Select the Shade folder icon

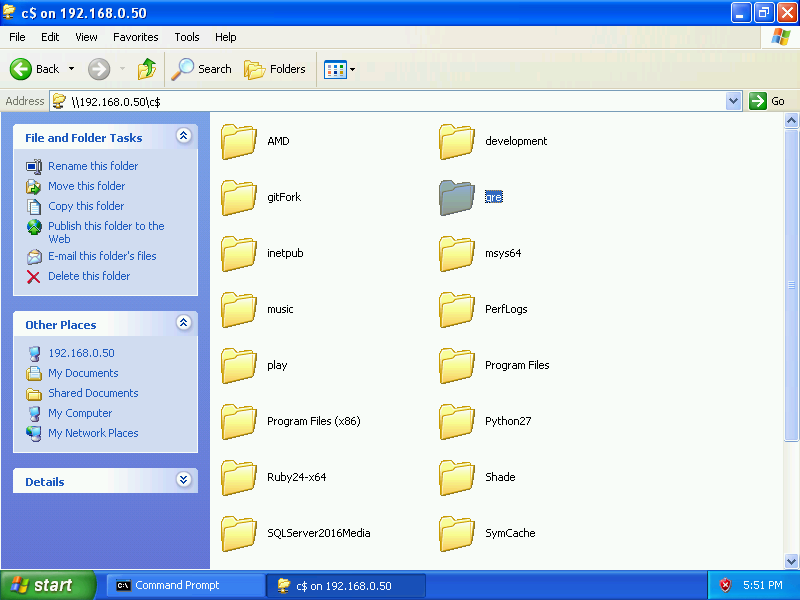point(457,478)
